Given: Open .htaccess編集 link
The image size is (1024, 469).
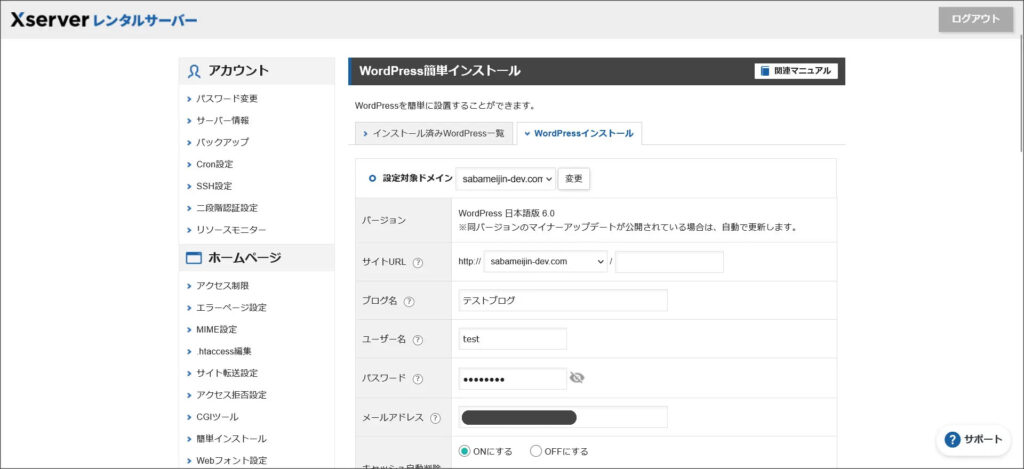Looking at the screenshot, I should click(x=224, y=351).
